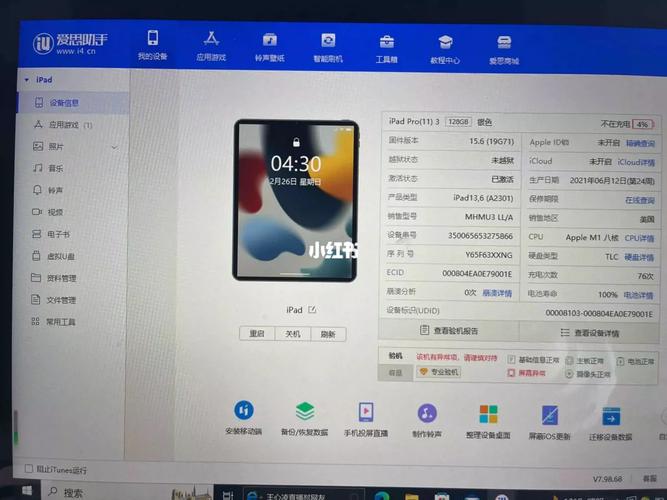667x500 pixels.
Task: Click the 主板正常 motherboard status icon
Action: pyautogui.click(x=570, y=361)
